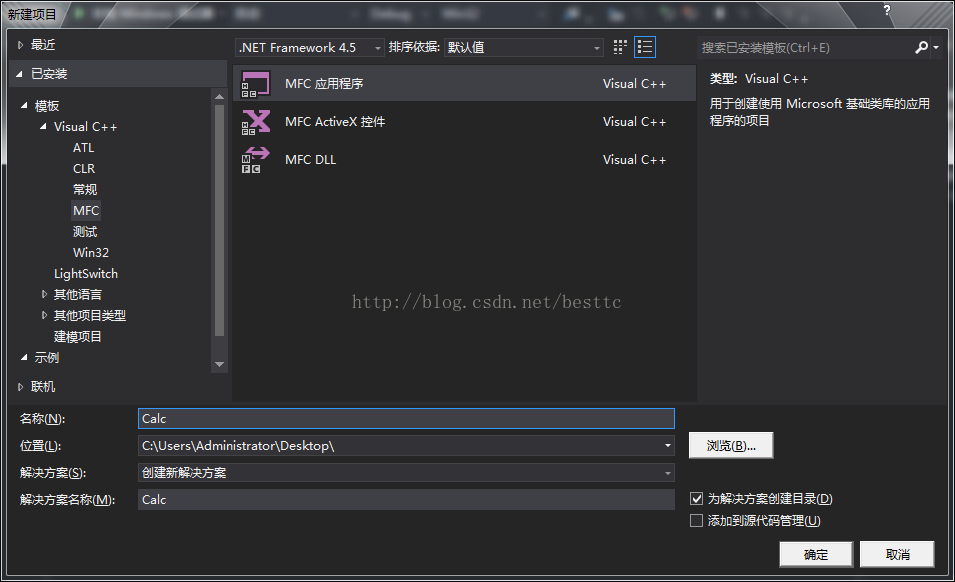
Task: Click the template tree scrollbar thumb
Action: click(220, 220)
